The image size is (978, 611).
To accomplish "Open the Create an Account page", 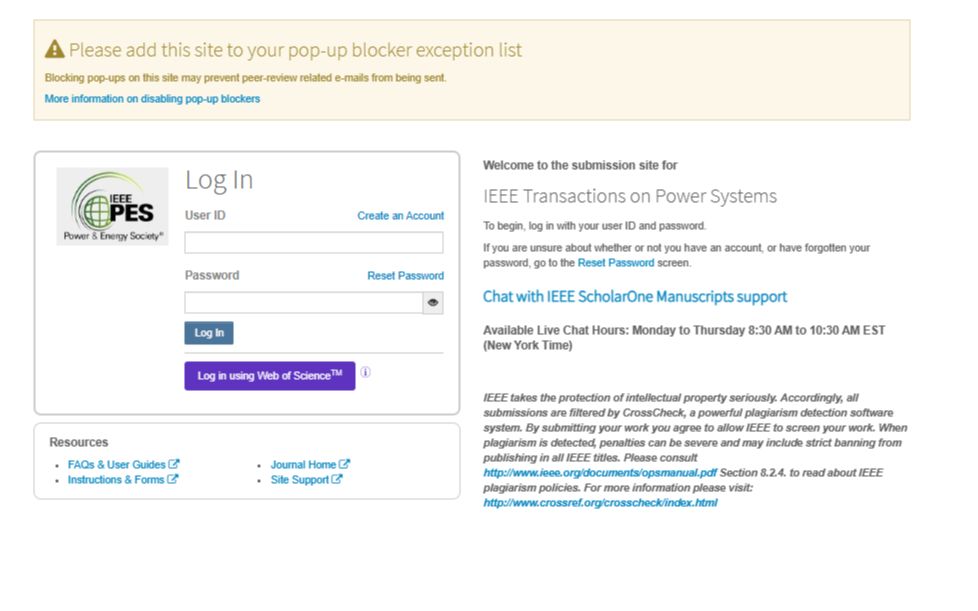I will click(x=399, y=215).
